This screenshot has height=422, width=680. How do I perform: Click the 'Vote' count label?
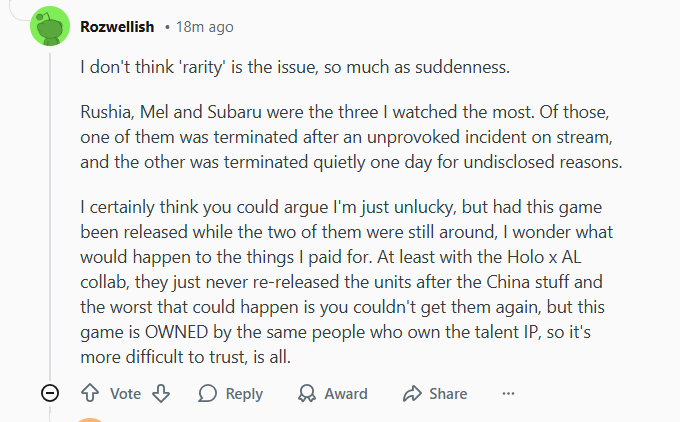(125, 393)
